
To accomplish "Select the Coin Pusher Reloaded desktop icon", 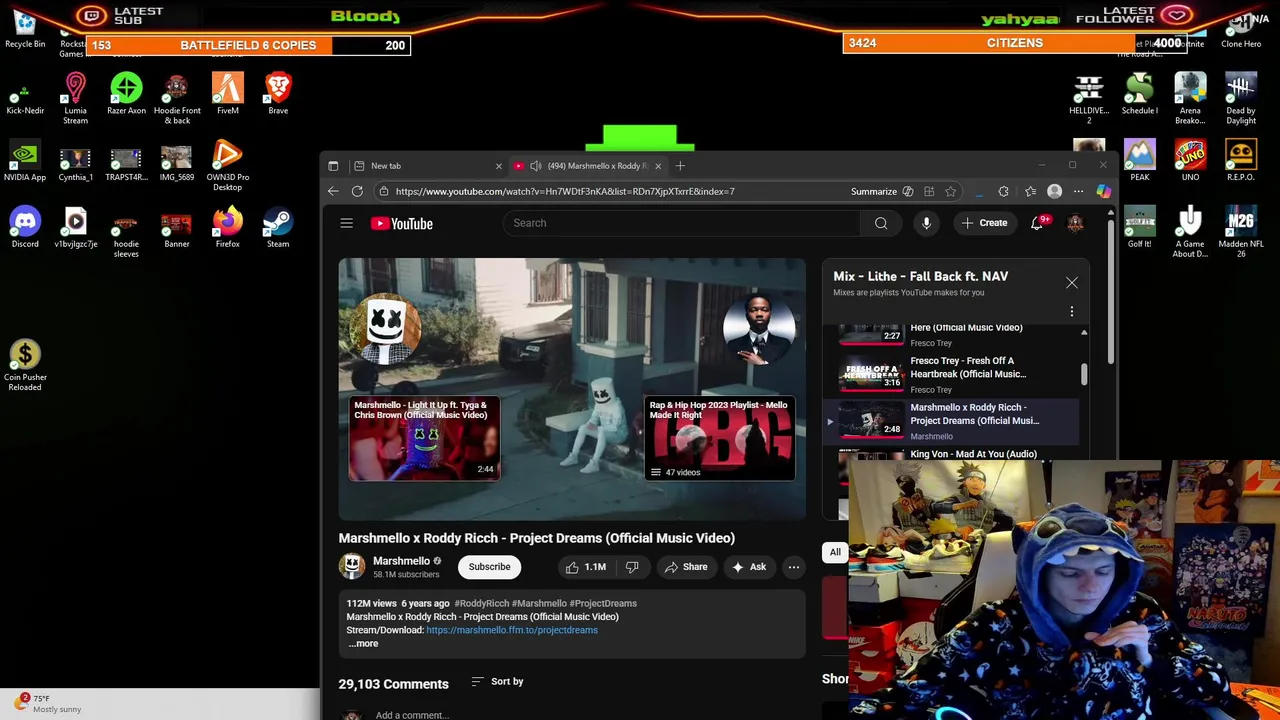I will coord(25,366).
